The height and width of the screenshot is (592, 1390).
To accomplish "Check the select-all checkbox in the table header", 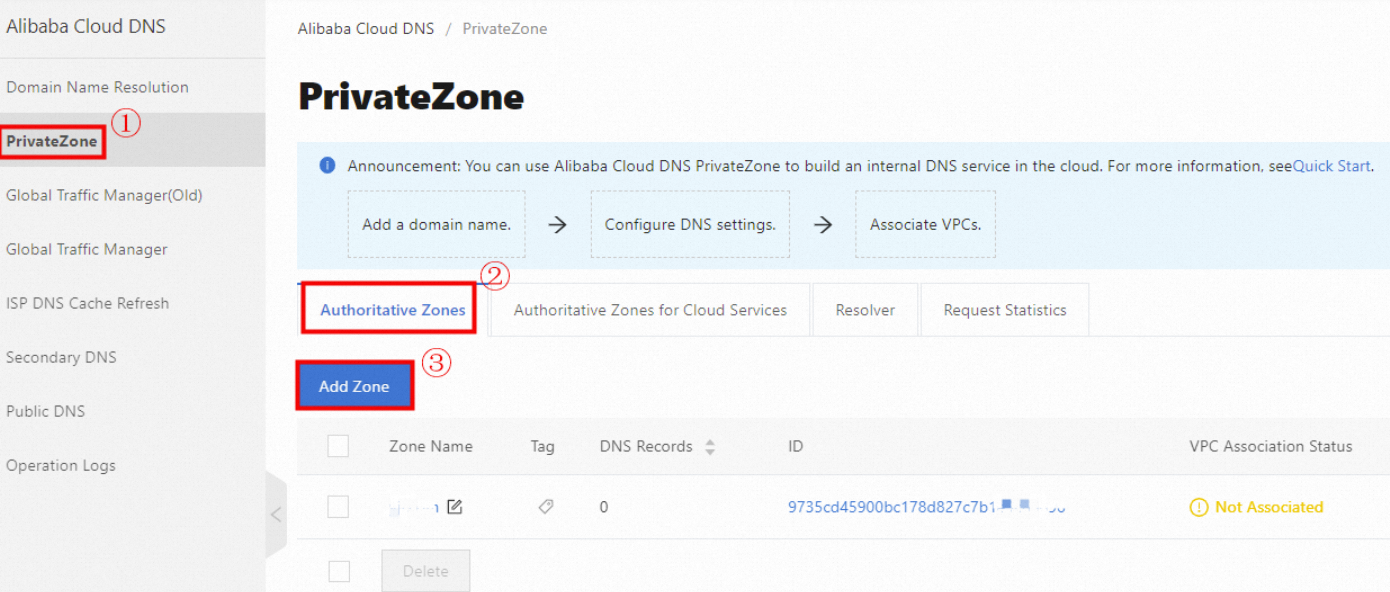I will tap(338, 446).
